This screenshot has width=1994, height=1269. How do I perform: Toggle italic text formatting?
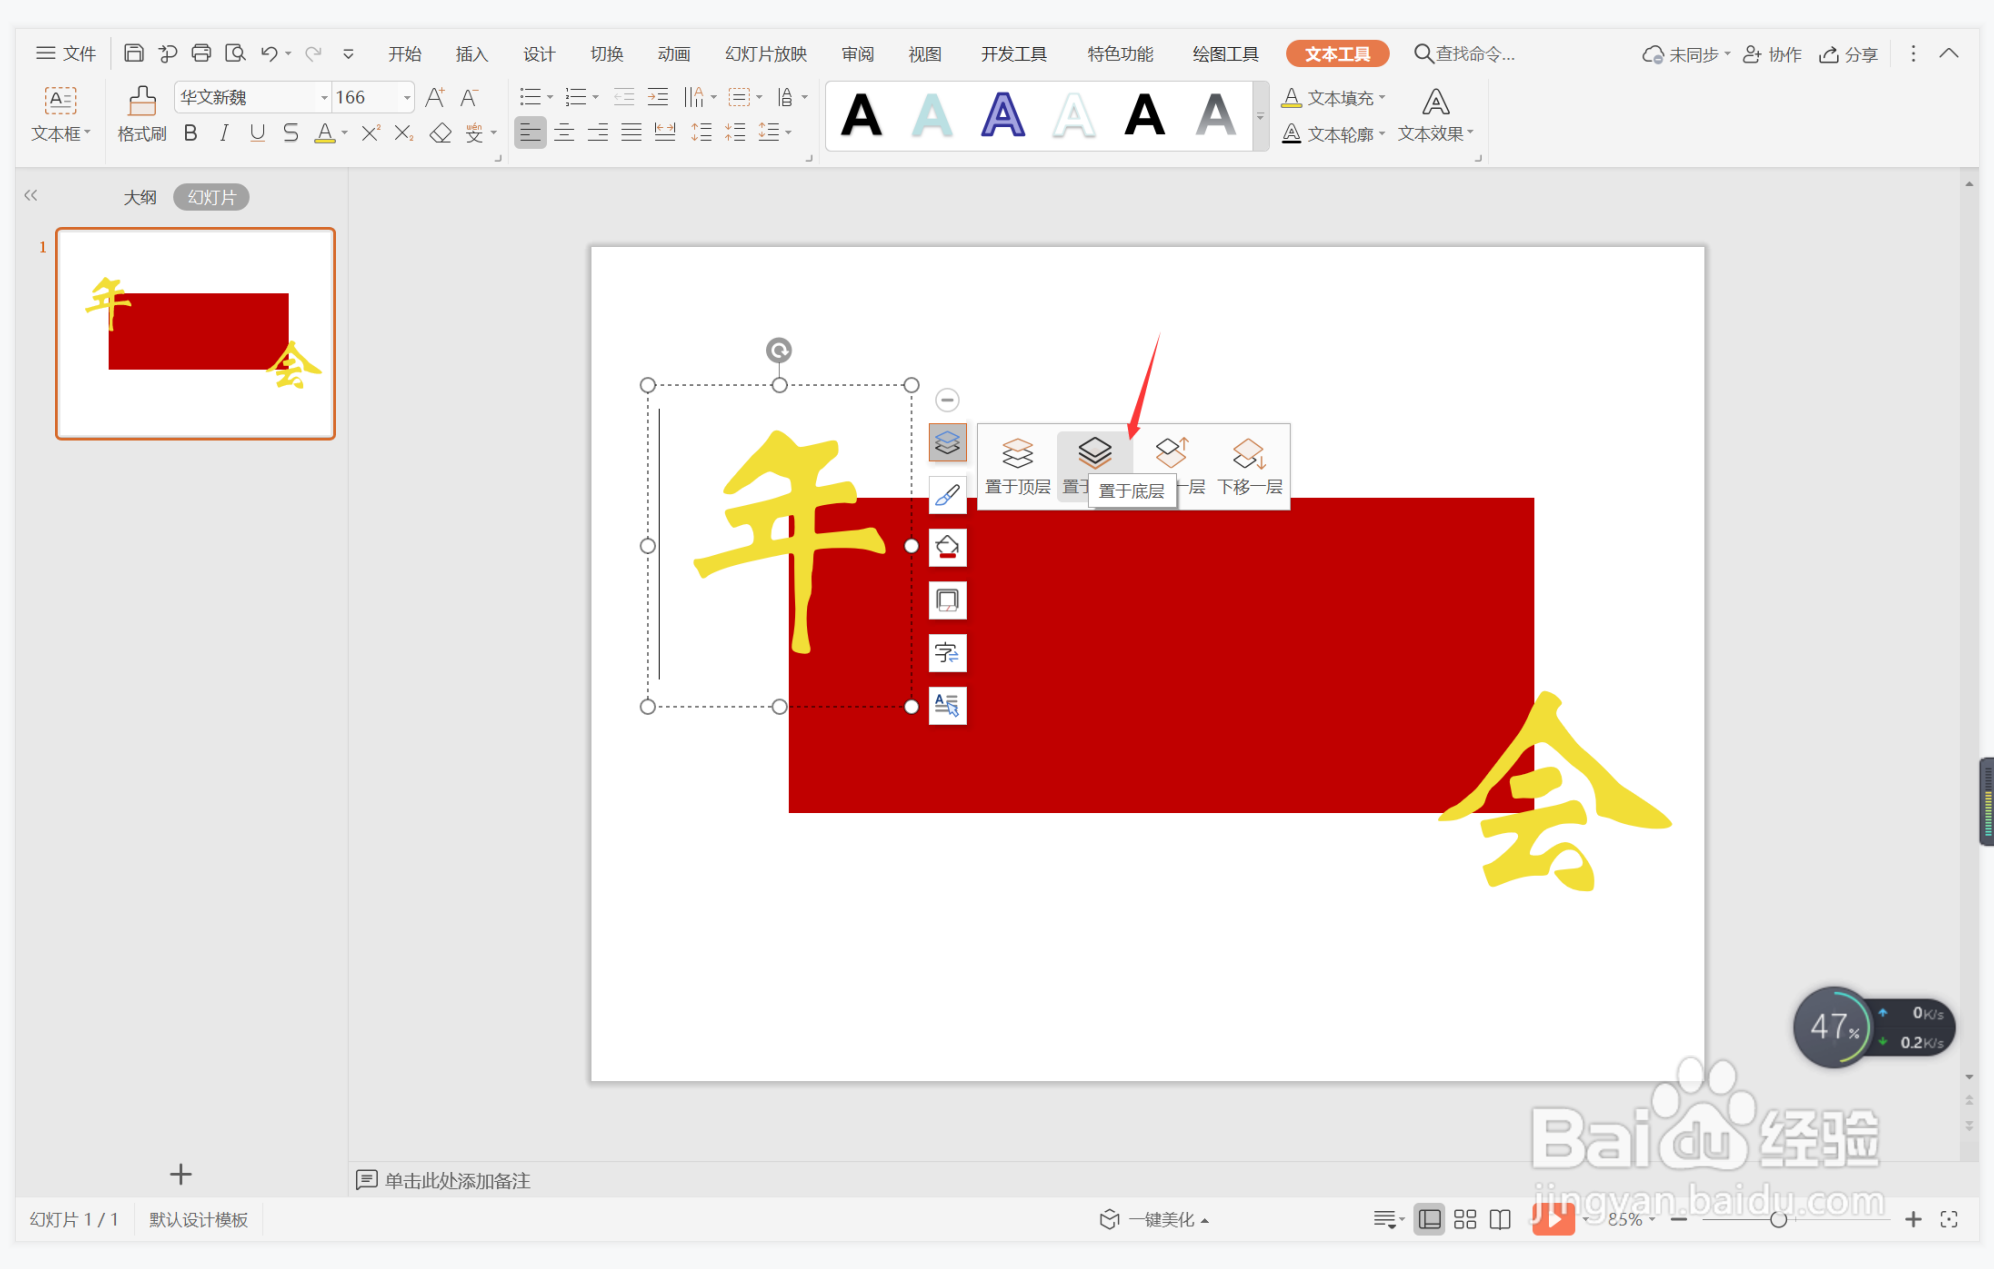pos(224,133)
